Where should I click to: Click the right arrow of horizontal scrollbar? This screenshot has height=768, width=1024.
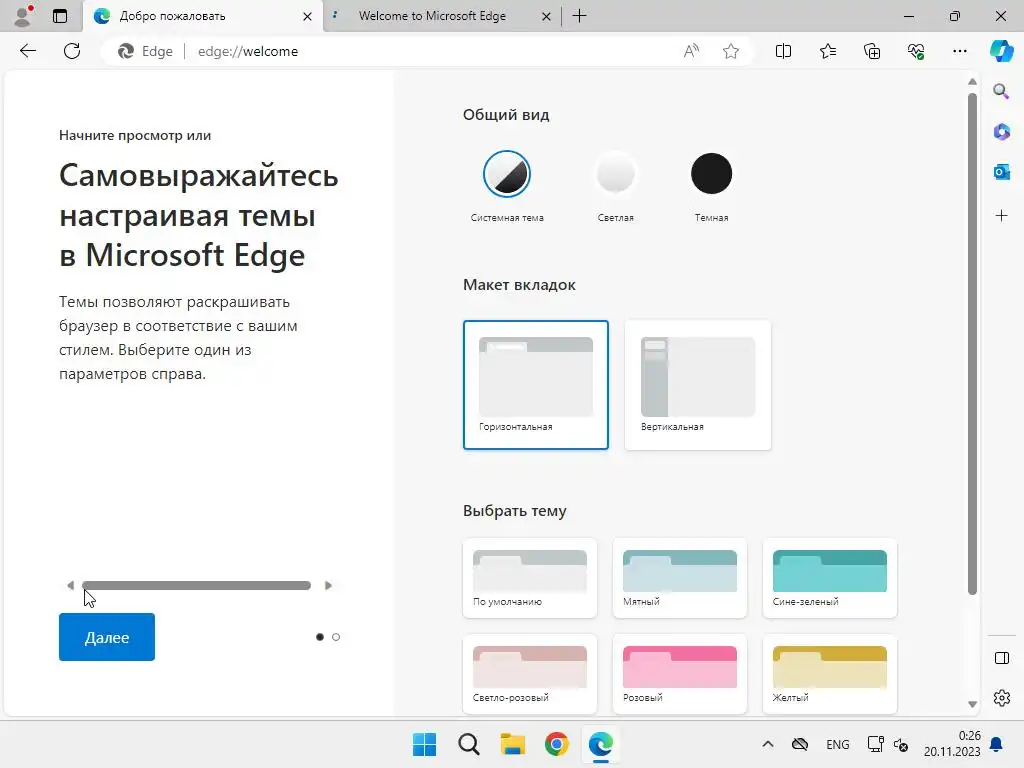pos(328,585)
